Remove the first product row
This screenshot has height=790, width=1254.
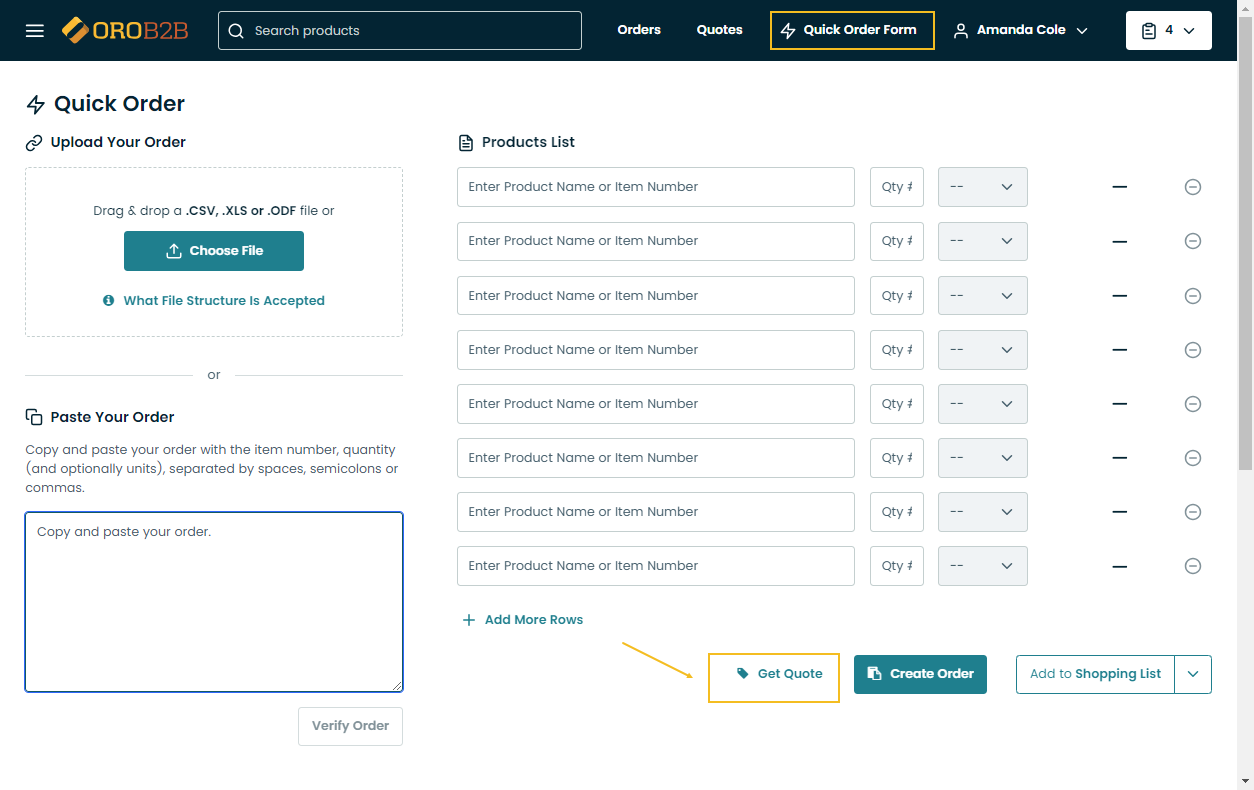(x=1192, y=187)
